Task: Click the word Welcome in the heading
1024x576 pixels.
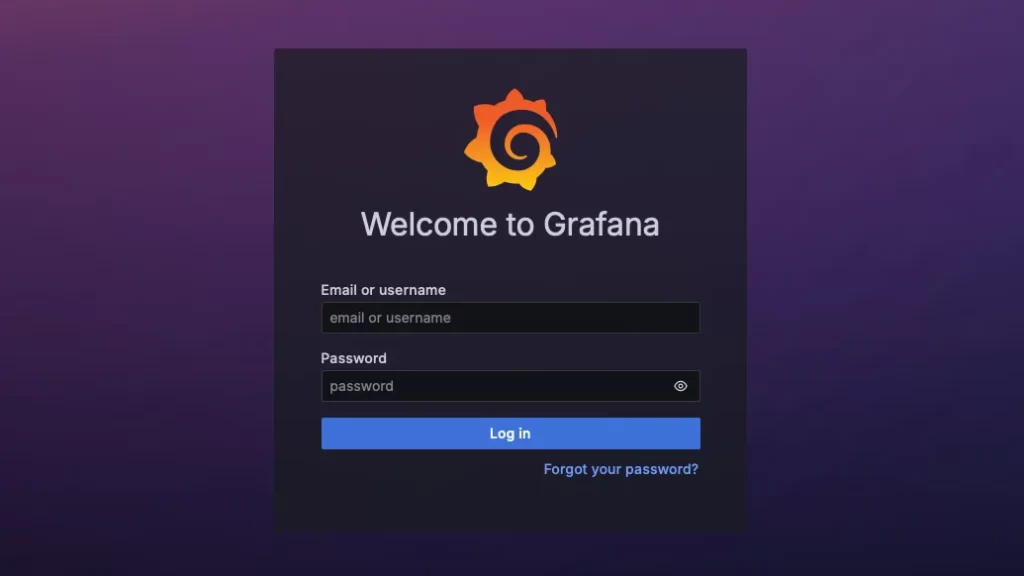Action: pos(429,224)
